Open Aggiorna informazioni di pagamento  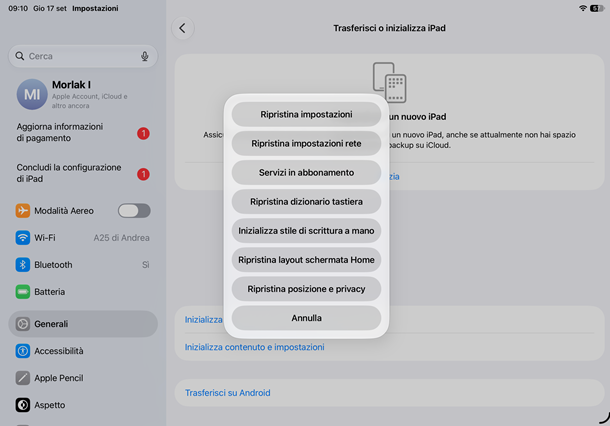[x=83, y=133]
